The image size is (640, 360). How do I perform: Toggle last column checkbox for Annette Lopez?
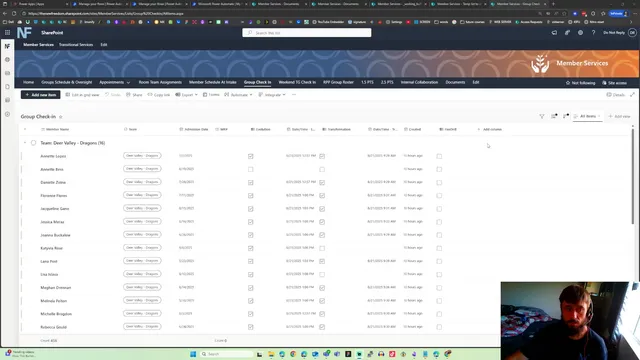[x=439, y=156]
